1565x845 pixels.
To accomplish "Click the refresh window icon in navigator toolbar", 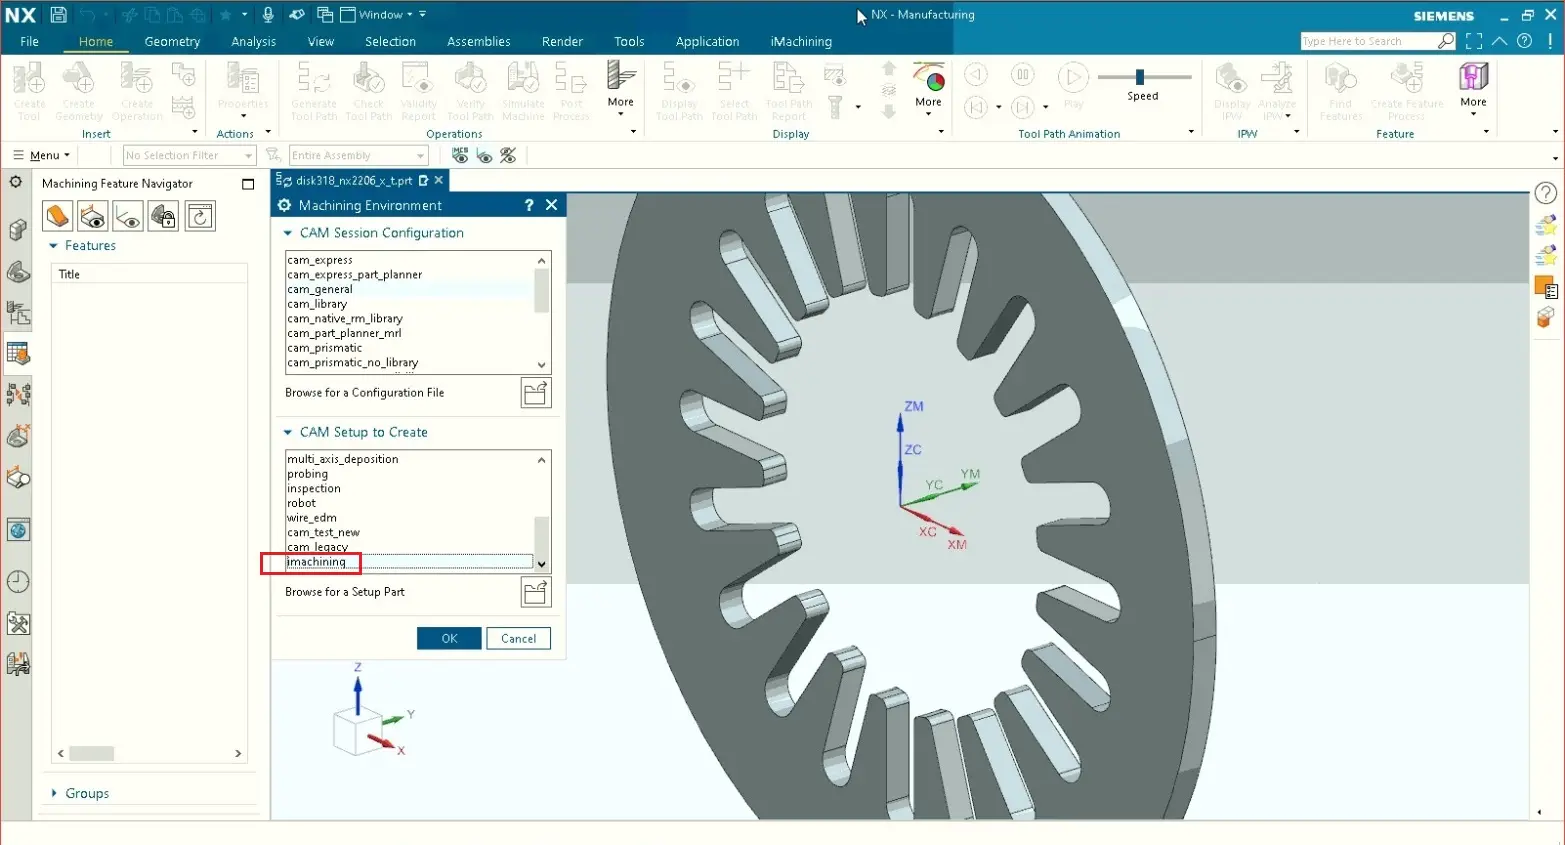I will (x=200, y=216).
